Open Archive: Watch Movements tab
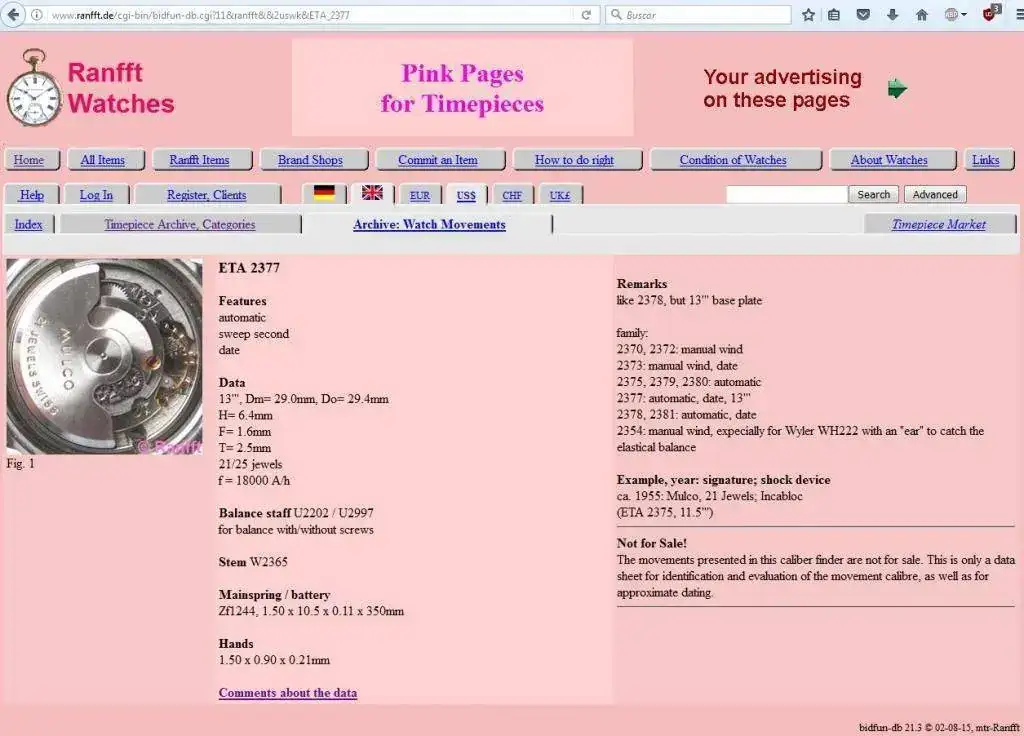This screenshot has width=1024, height=736. (430, 224)
